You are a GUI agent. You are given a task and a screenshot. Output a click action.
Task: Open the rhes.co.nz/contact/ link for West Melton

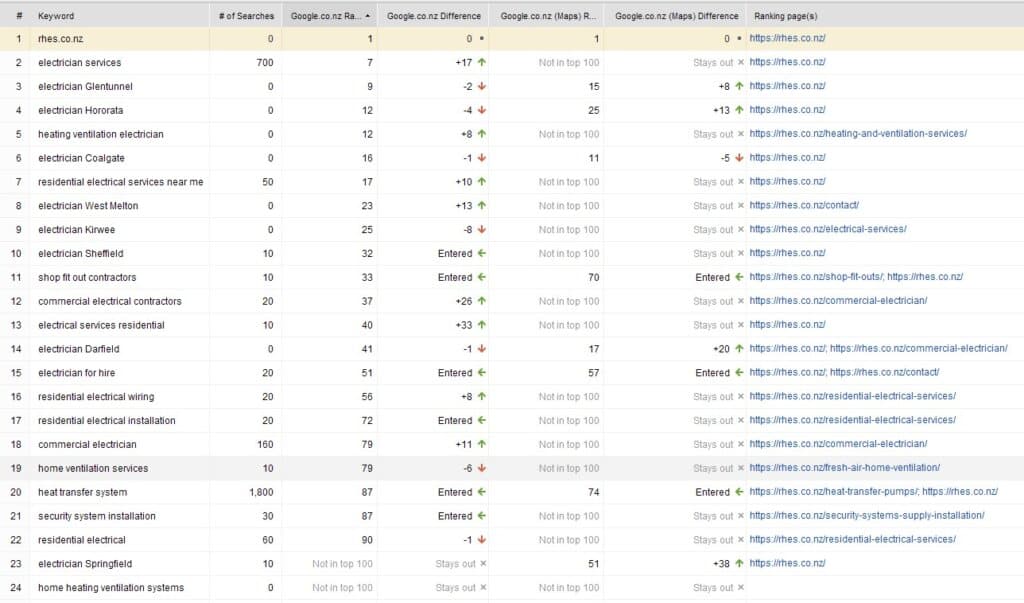804,205
